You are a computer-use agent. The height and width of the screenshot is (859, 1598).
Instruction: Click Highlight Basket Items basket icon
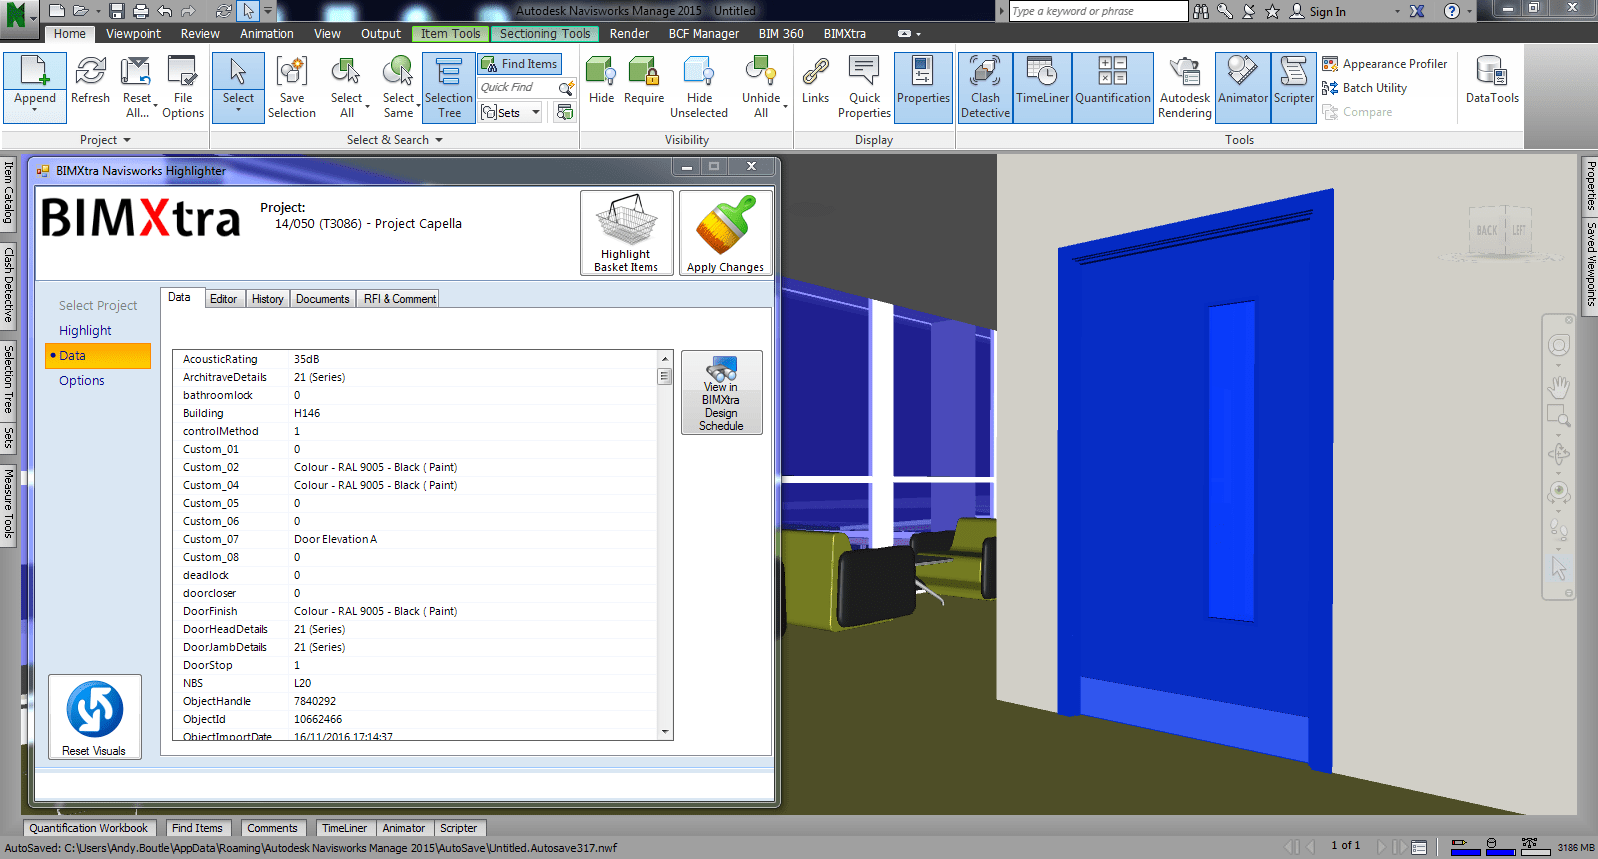627,220
